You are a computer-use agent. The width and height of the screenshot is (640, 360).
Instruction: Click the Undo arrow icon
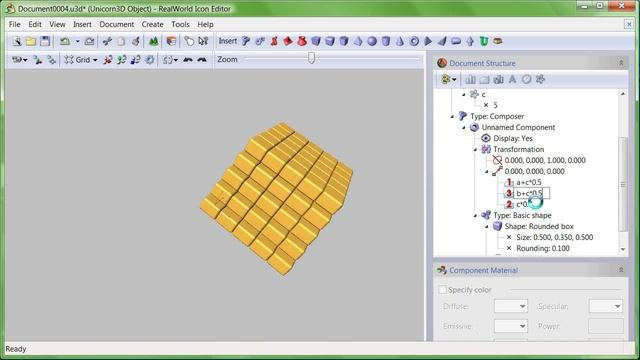click(64, 41)
